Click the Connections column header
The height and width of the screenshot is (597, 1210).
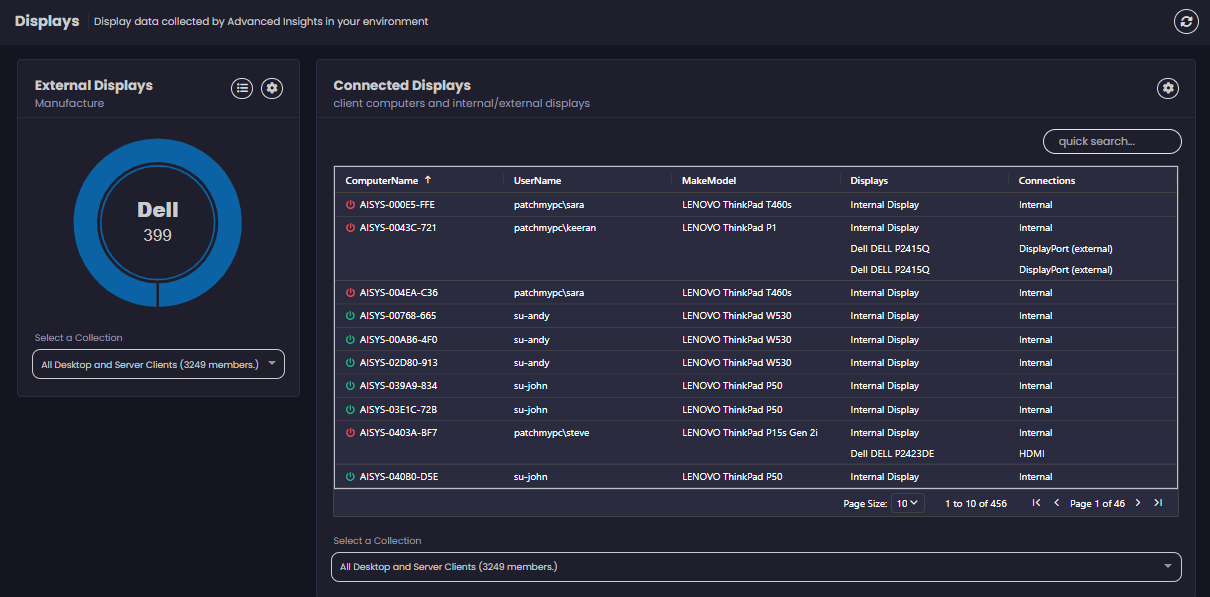click(x=1047, y=181)
